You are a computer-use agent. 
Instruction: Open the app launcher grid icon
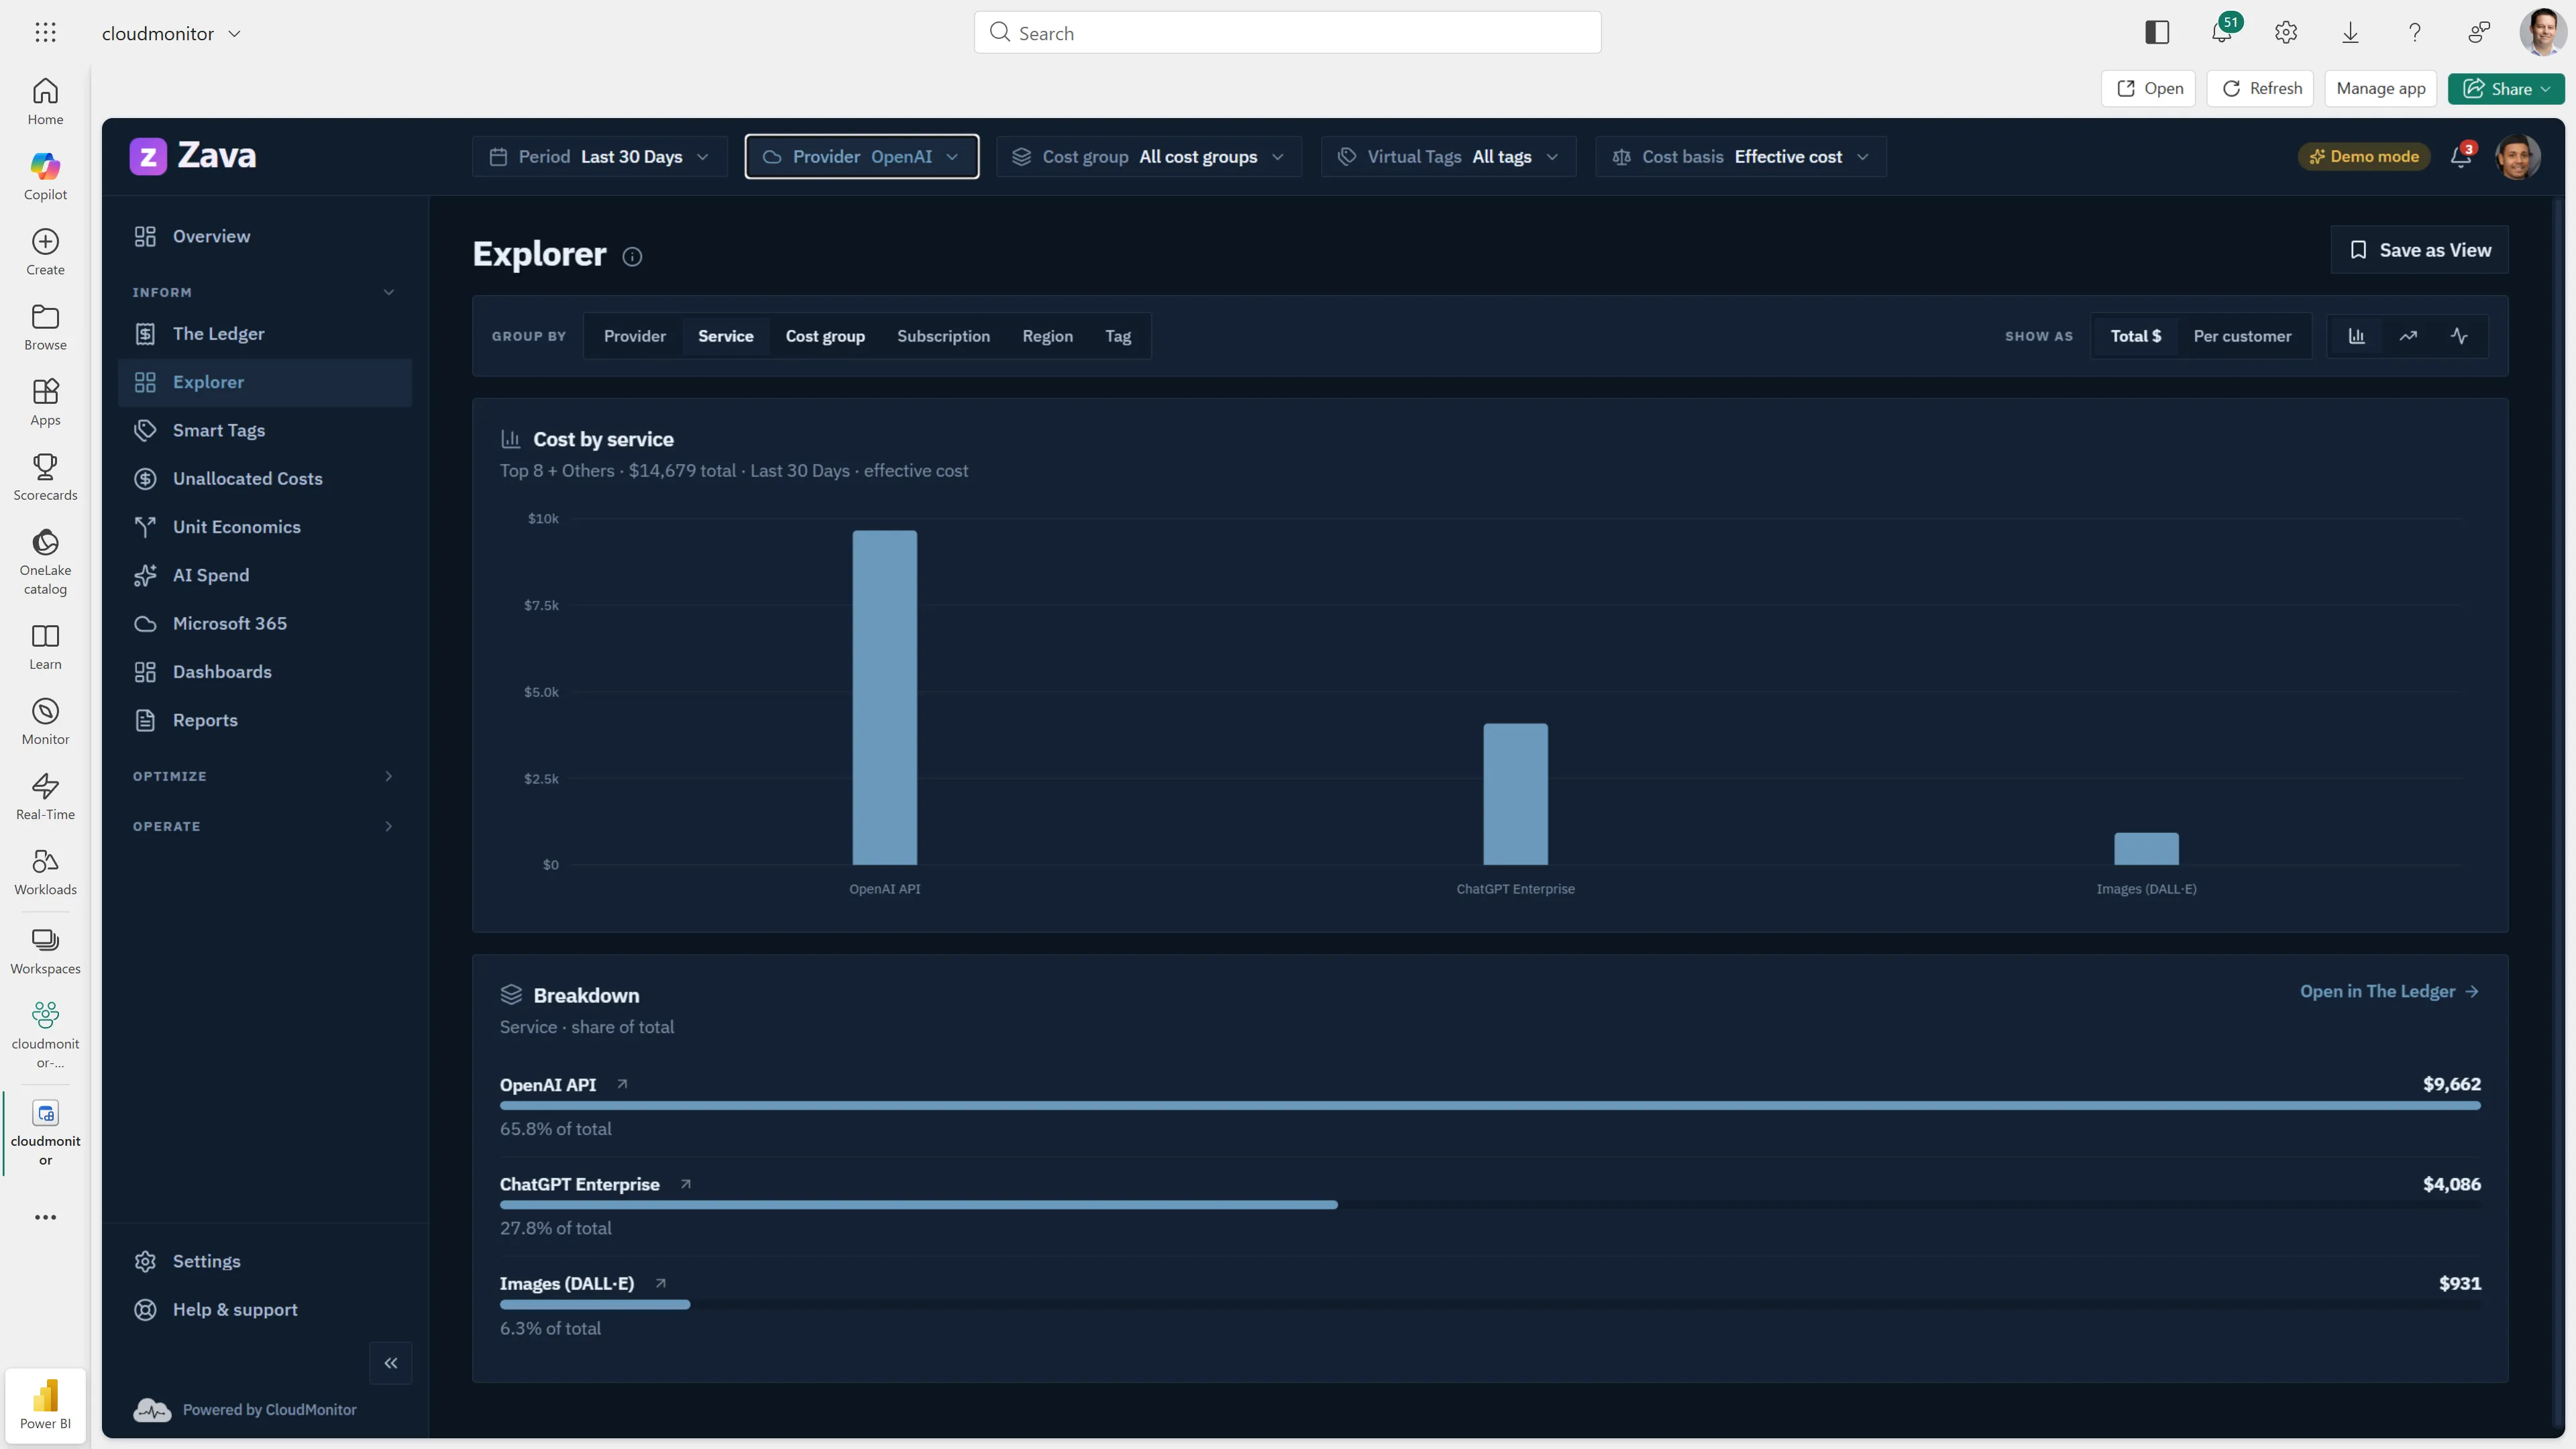coord(45,33)
